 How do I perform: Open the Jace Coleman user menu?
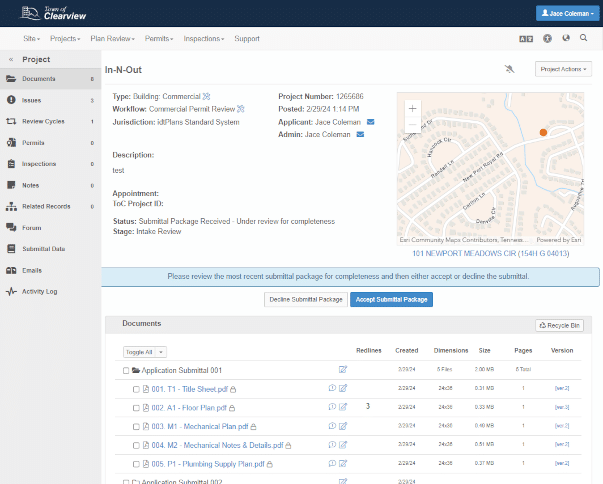565,13
